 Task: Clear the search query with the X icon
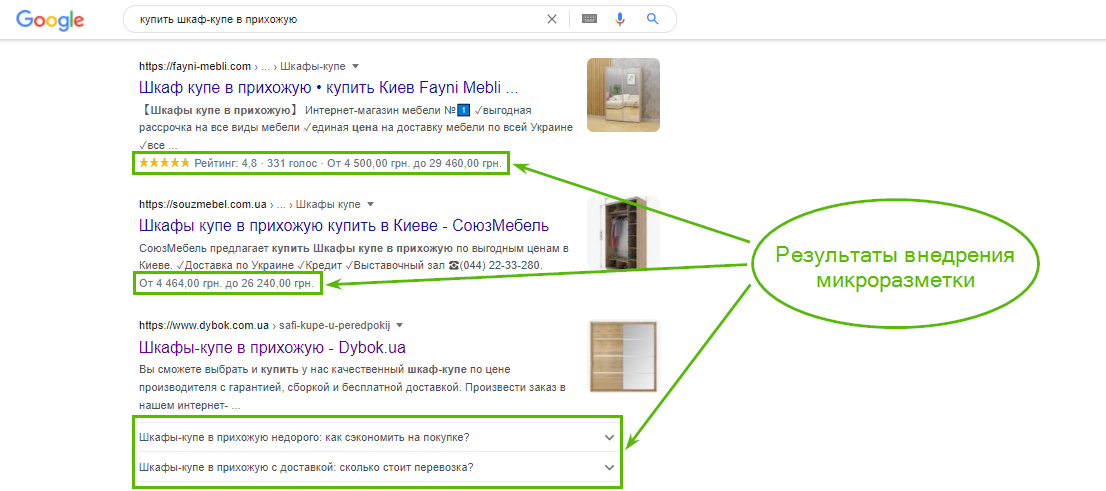(x=552, y=20)
